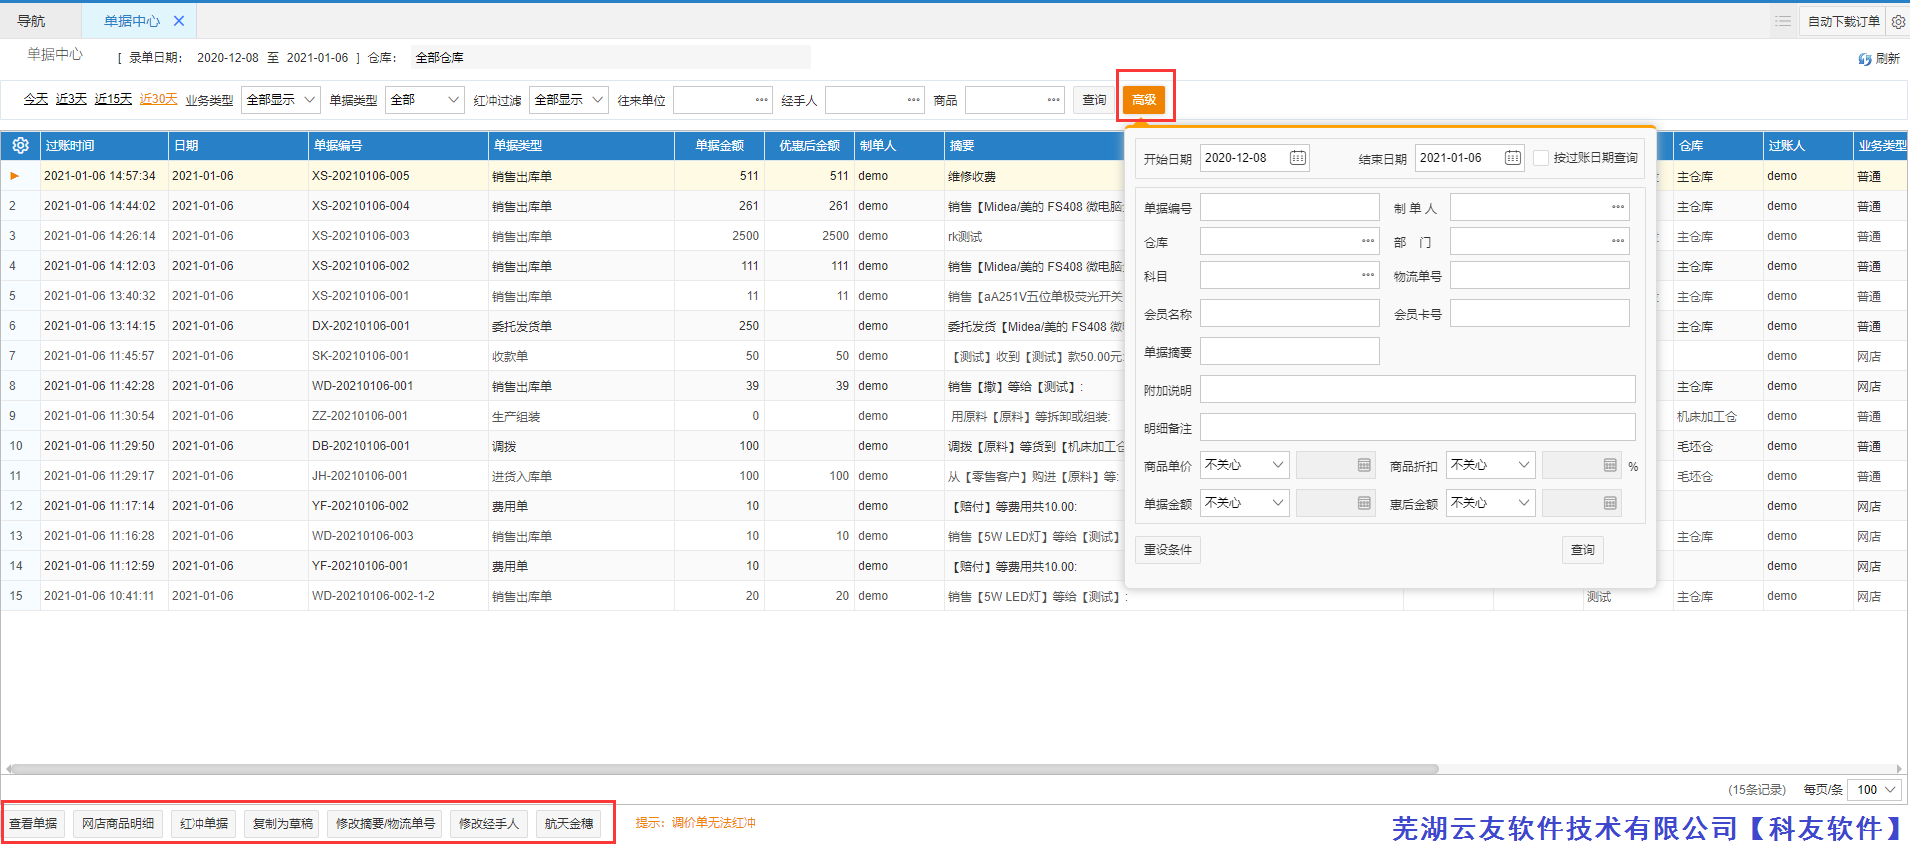Click the 全部仓库 warehouse field
Image resolution: width=1910 pixels, height=847 pixels.
coord(609,58)
